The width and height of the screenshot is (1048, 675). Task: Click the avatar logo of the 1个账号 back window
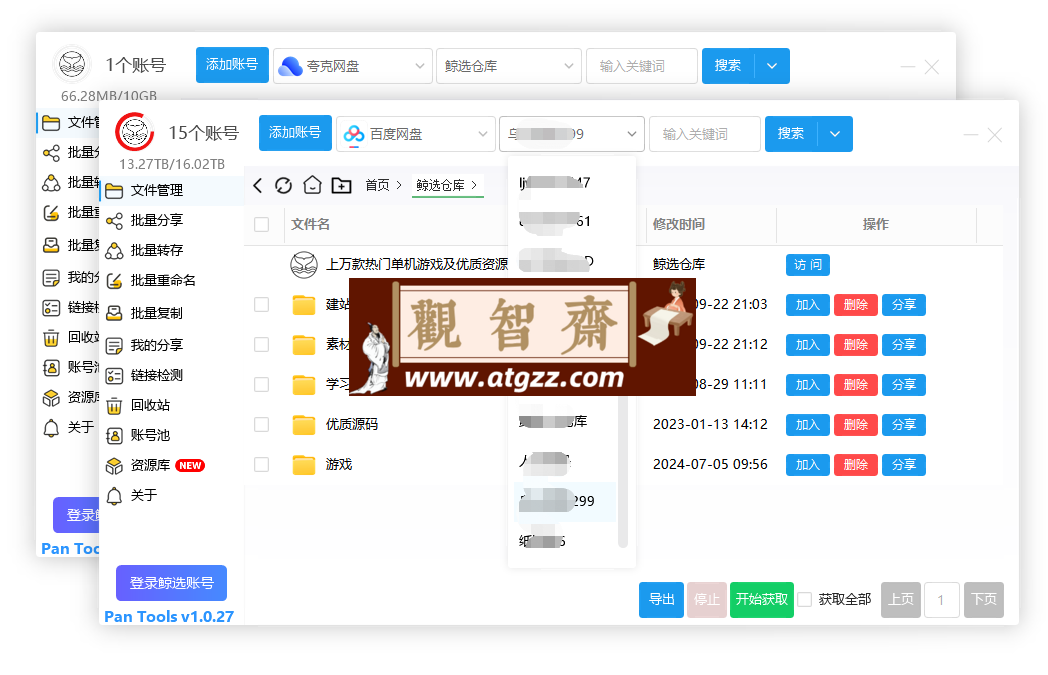pos(72,64)
